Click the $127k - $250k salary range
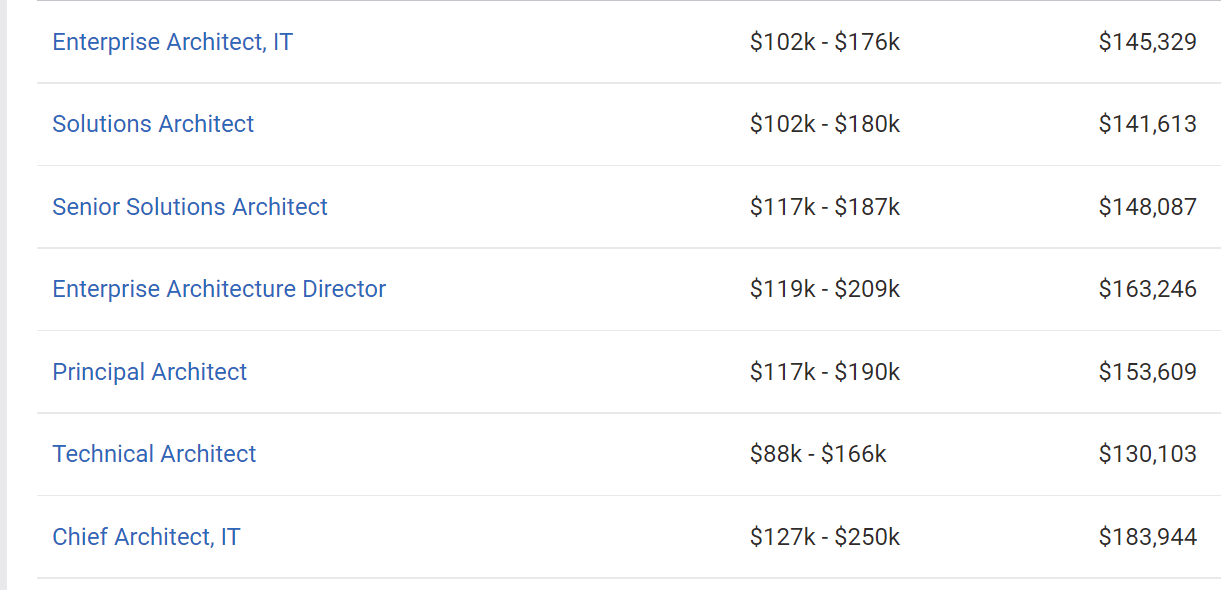The height and width of the screenshot is (590, 1221). [824, 537]
